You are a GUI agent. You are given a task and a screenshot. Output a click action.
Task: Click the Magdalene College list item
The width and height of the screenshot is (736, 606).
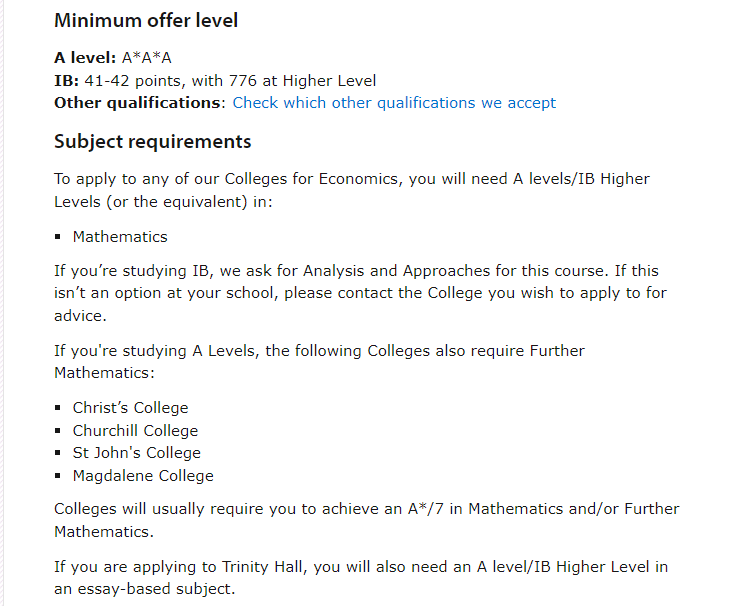pyautogui.click(x=143, y=476)
